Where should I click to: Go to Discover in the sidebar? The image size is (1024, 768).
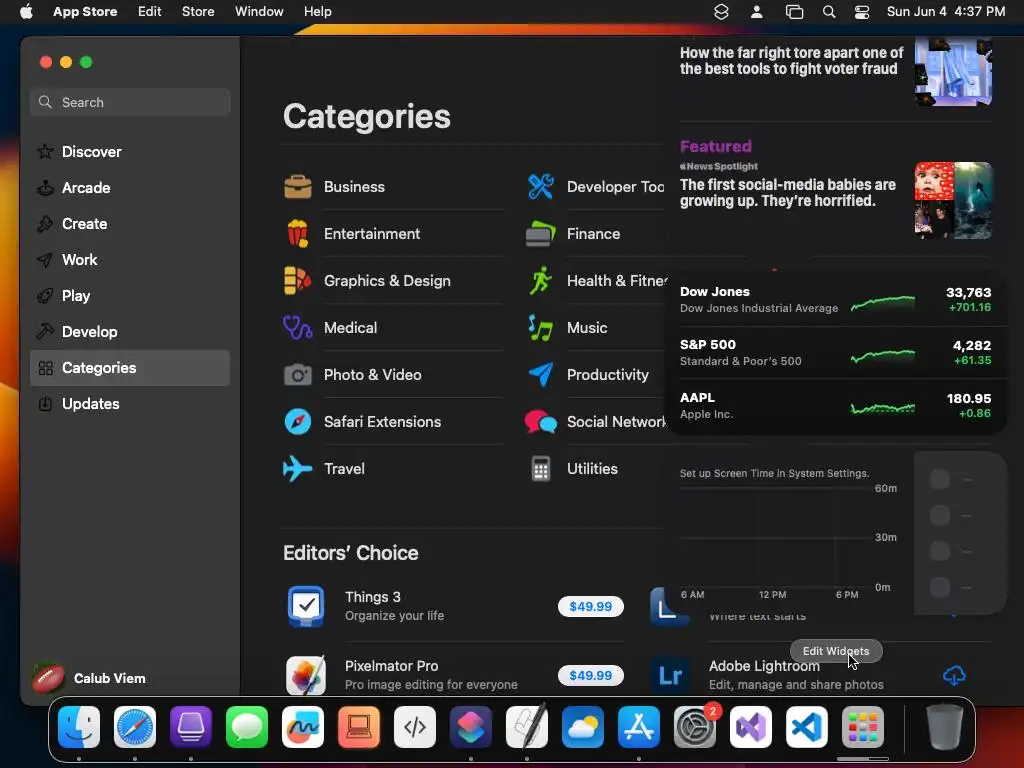click(130, 152)
